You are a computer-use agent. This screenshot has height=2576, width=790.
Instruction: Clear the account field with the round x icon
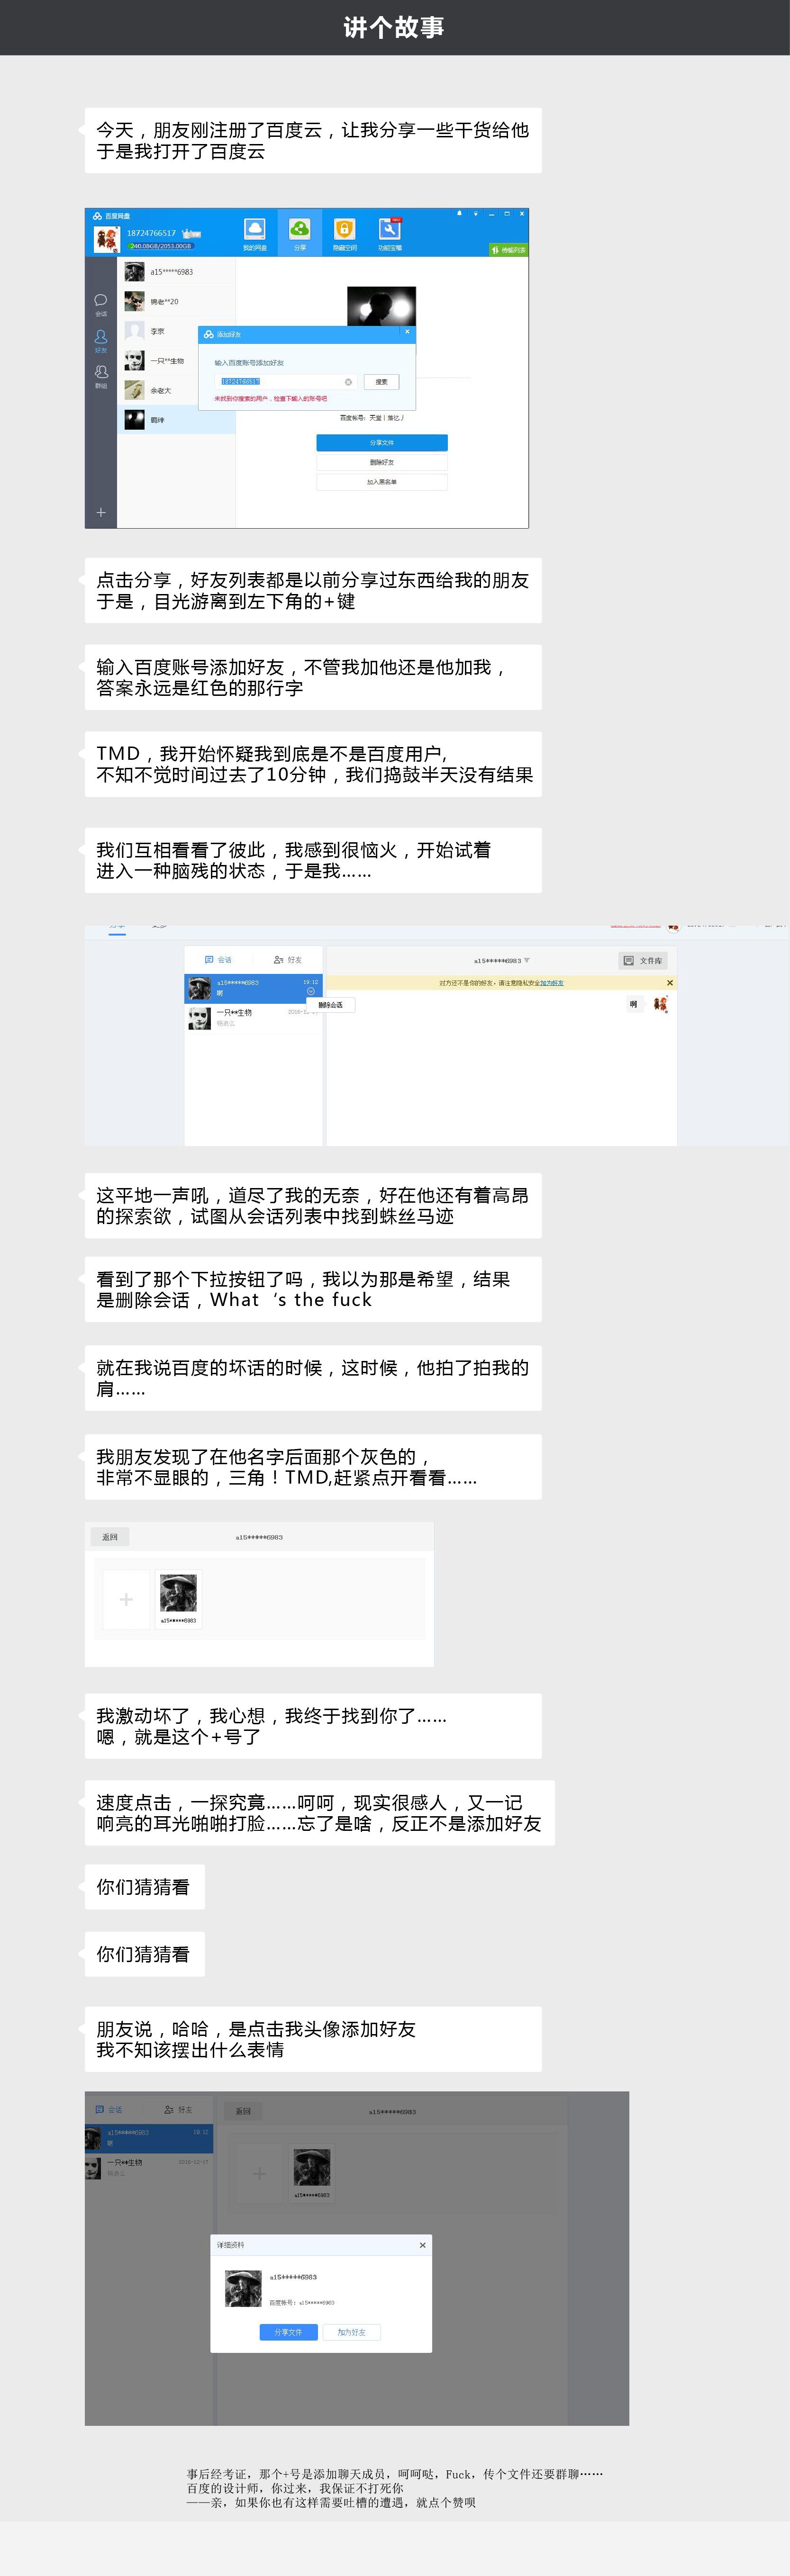pos(348,382)
